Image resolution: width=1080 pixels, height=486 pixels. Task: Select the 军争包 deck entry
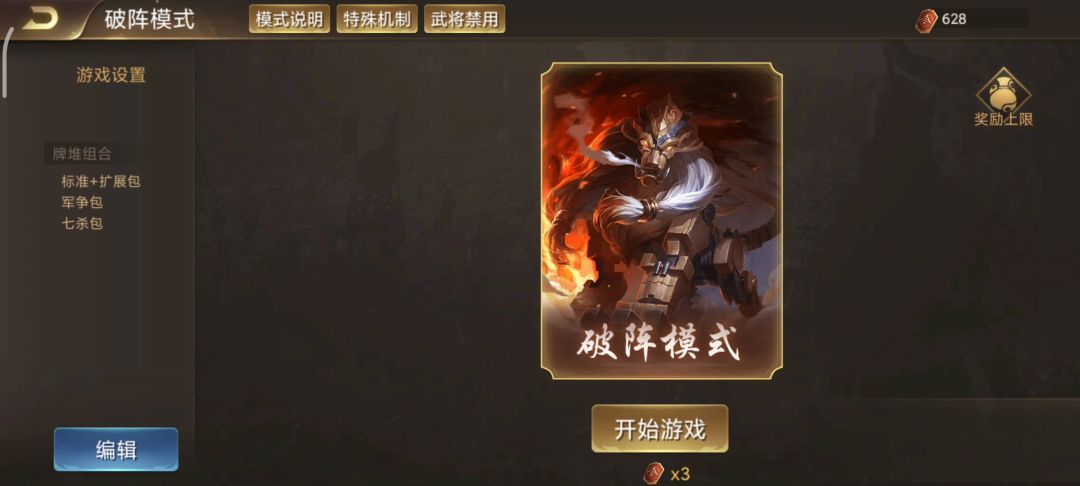tap(82, 202)
